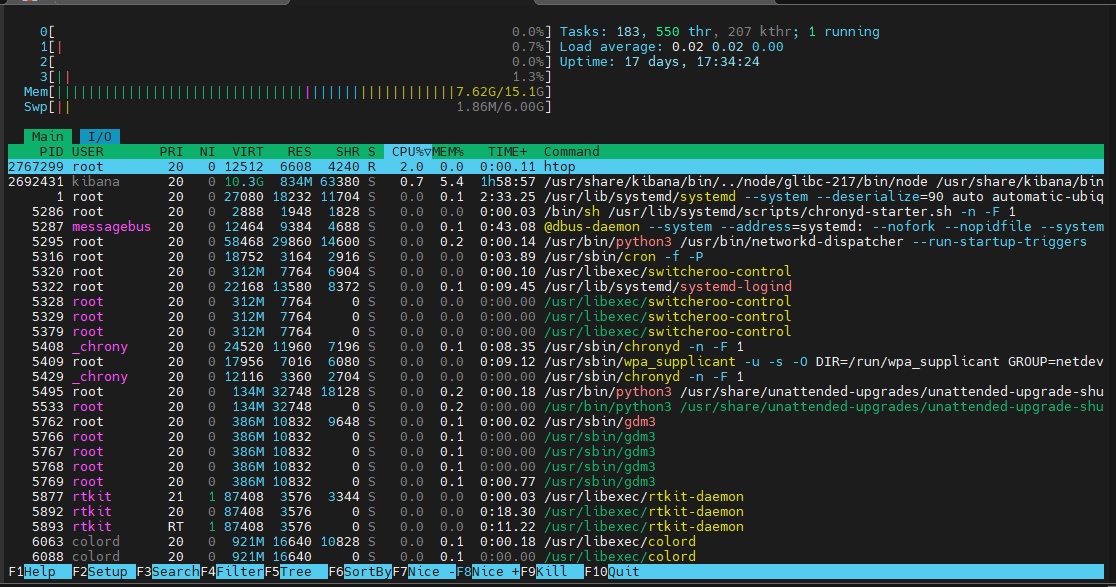This screenshot has width=1116, height=587.
Task: Open Setup with the F2 button
Action: pyautogui.click(x=104, y=571)
